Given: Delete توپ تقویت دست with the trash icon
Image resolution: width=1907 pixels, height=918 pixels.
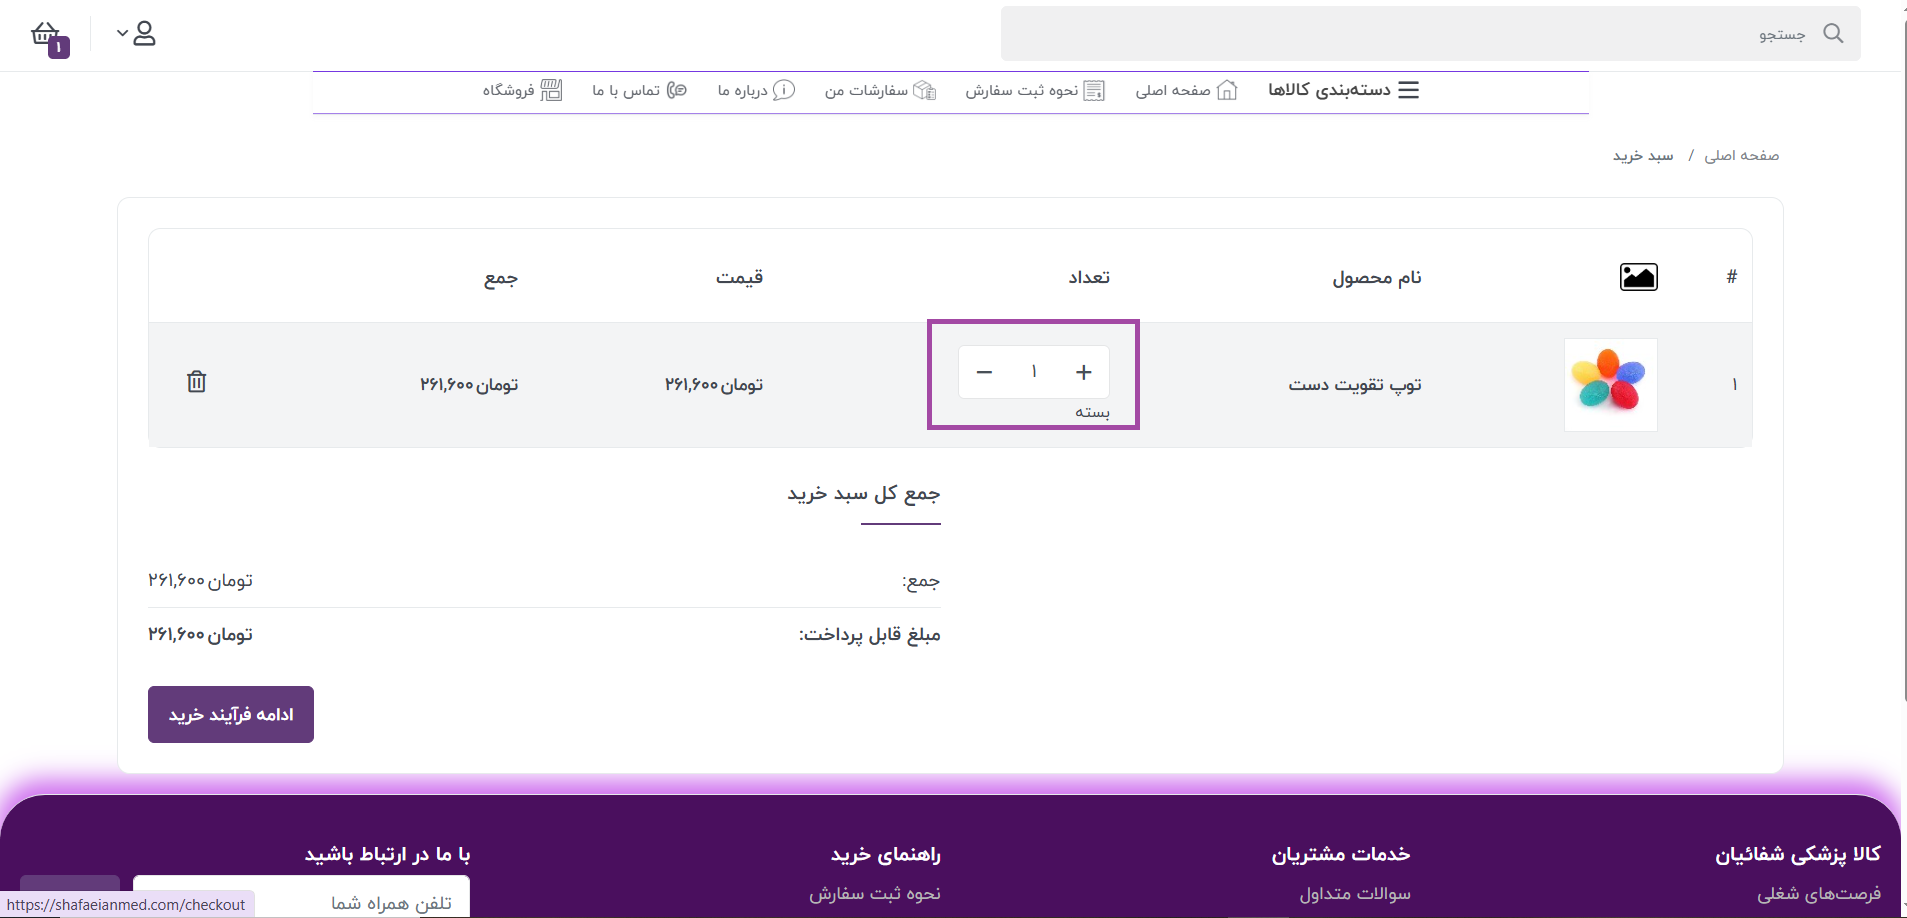Looking at the screenshot, I should pos(197,382).
